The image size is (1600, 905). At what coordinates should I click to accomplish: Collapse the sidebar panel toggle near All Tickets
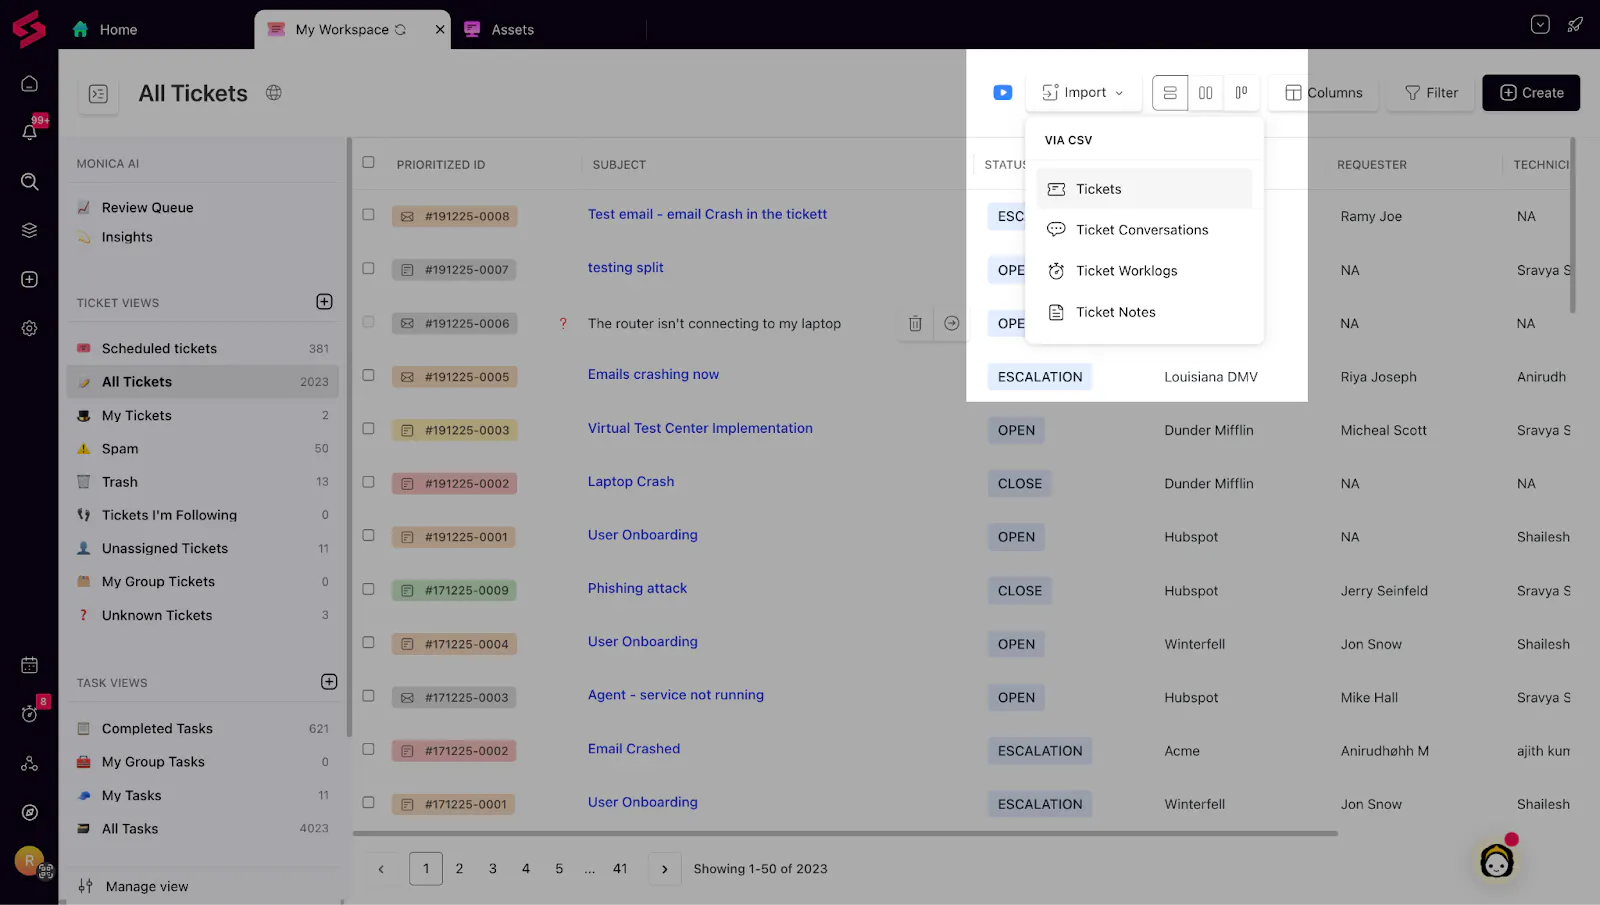(x=98, y=94)
